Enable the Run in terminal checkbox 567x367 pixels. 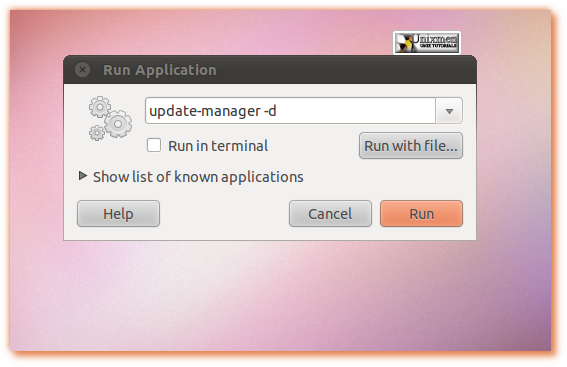pyautogui.click(x=154, y=145)
